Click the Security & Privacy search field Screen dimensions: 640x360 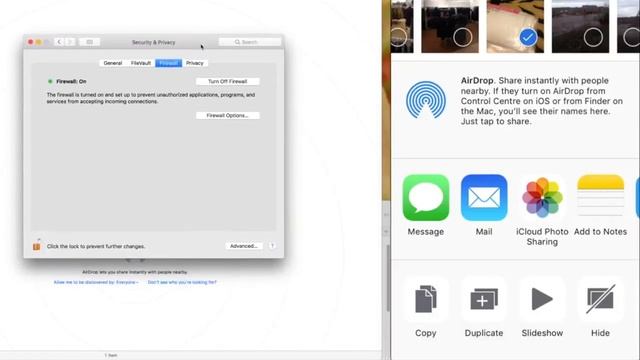(250, 42)
